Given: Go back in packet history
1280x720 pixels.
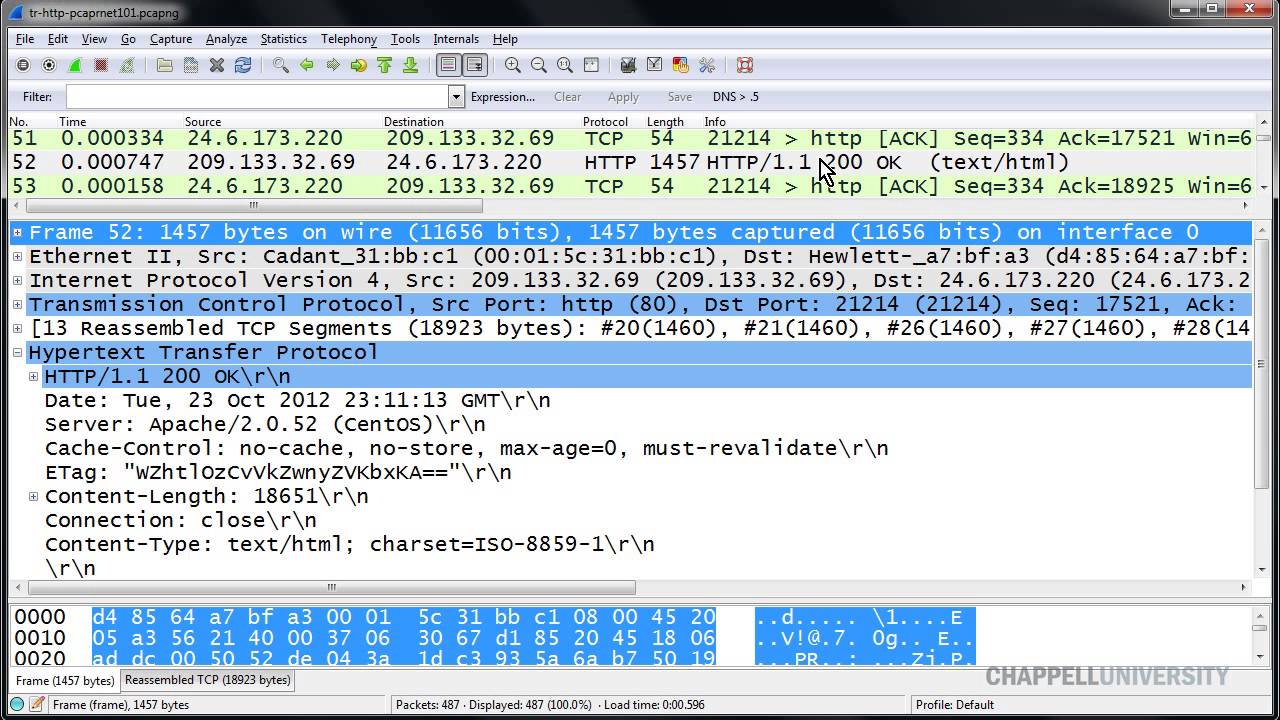Looking at the screenshot, I should click(307, 65).
